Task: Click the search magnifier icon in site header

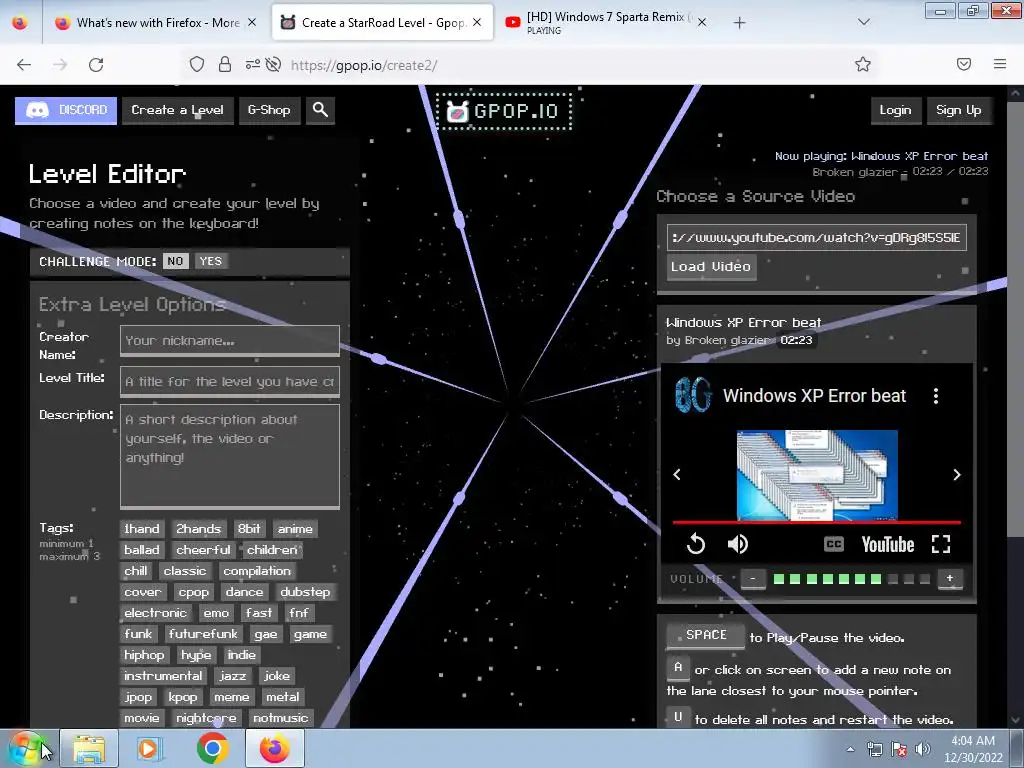Action: point(320,110)
